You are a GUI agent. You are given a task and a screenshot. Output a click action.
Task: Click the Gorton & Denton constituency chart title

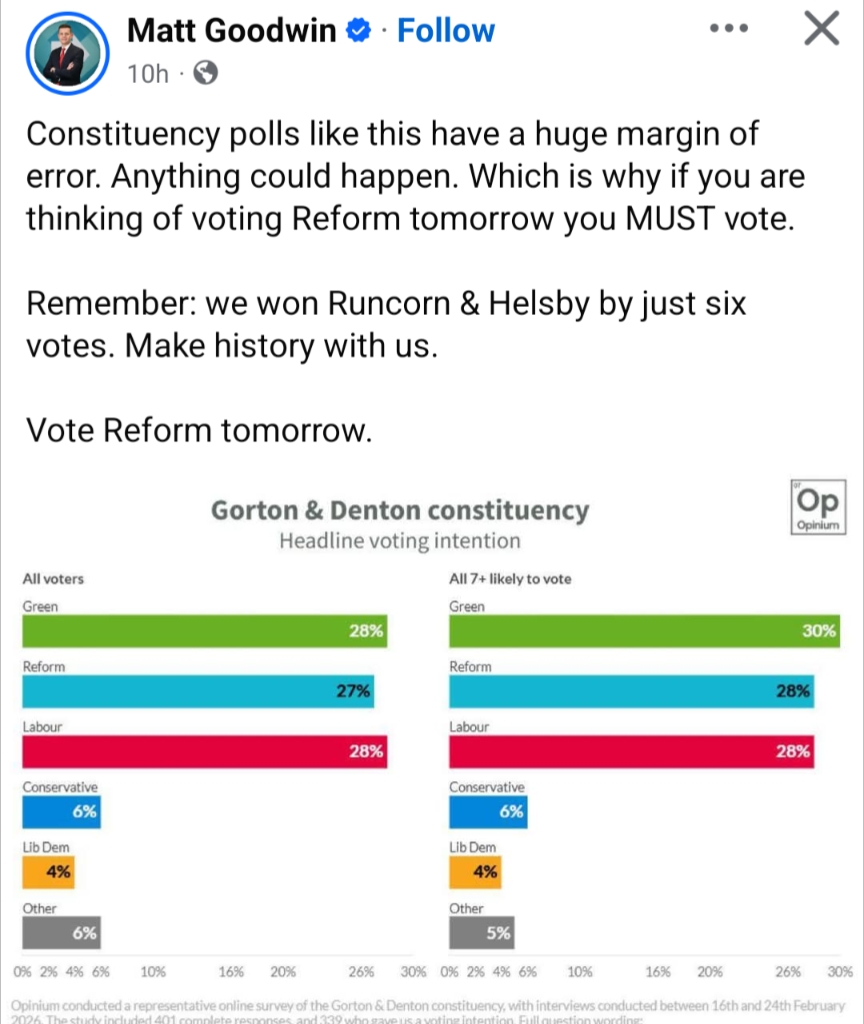[x=400, y=511]
